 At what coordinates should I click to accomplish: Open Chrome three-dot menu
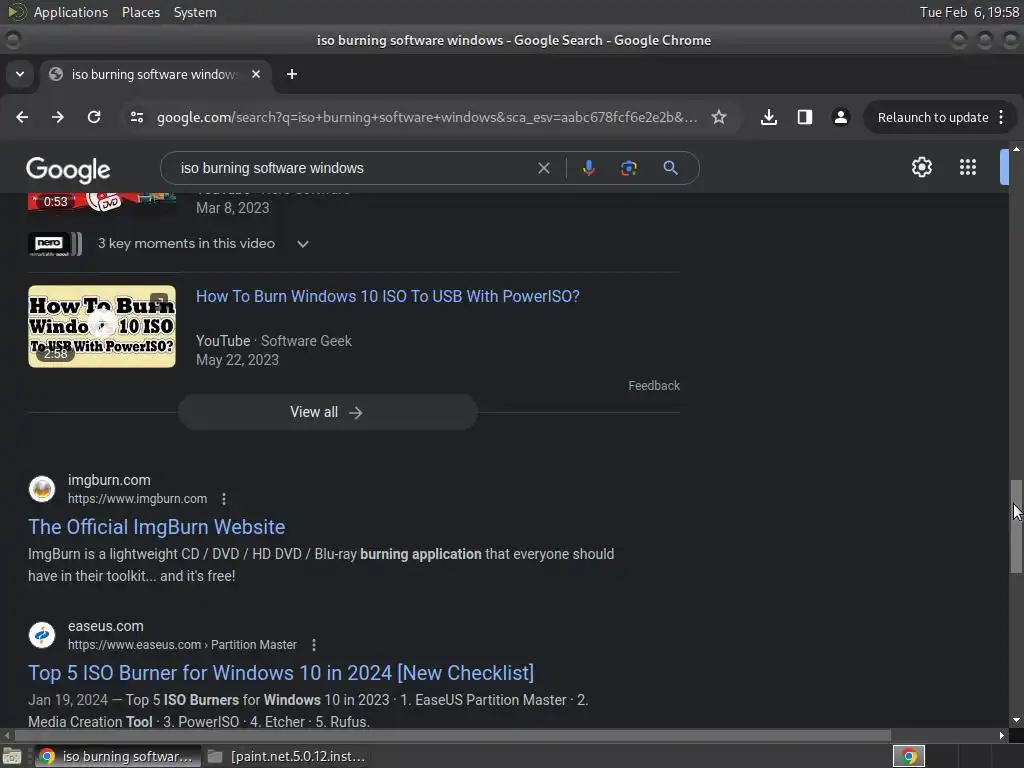(1001, 117)
